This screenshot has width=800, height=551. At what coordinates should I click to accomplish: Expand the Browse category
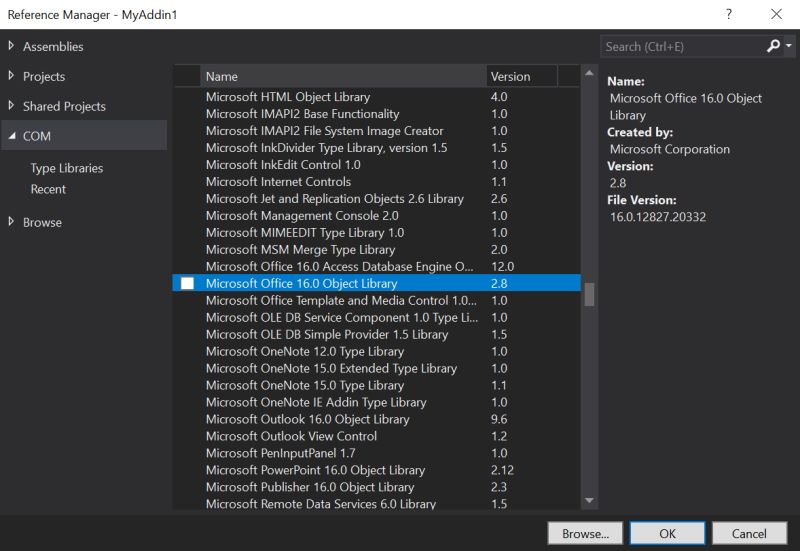pos(11,222)
